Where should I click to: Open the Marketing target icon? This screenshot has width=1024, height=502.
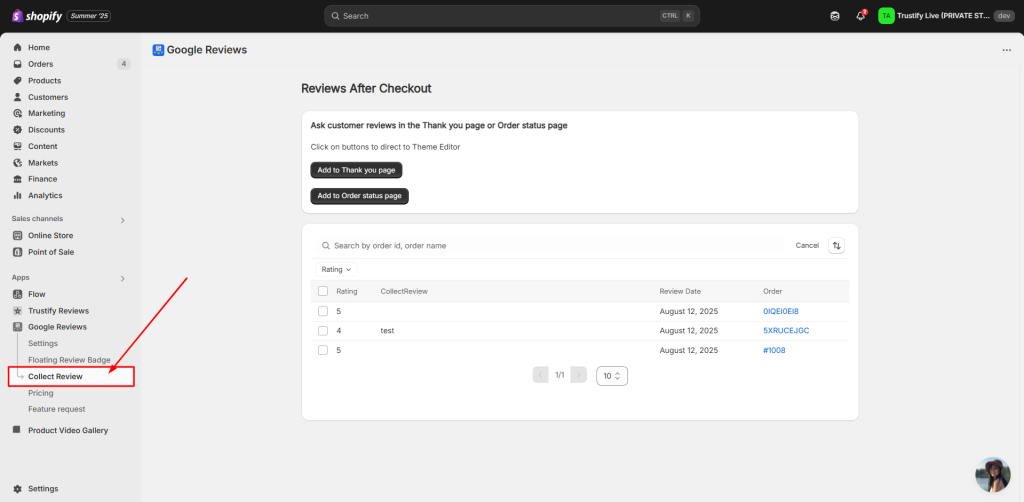coord(18,113)
